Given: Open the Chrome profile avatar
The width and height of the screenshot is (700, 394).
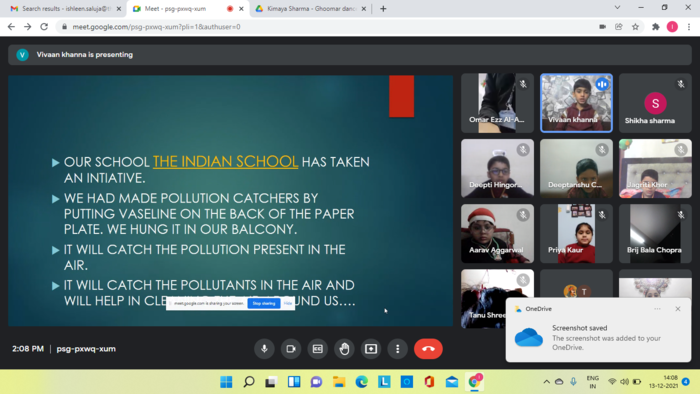Looking at the screenshot, I should pyautogui.click(x=672, y=27).
